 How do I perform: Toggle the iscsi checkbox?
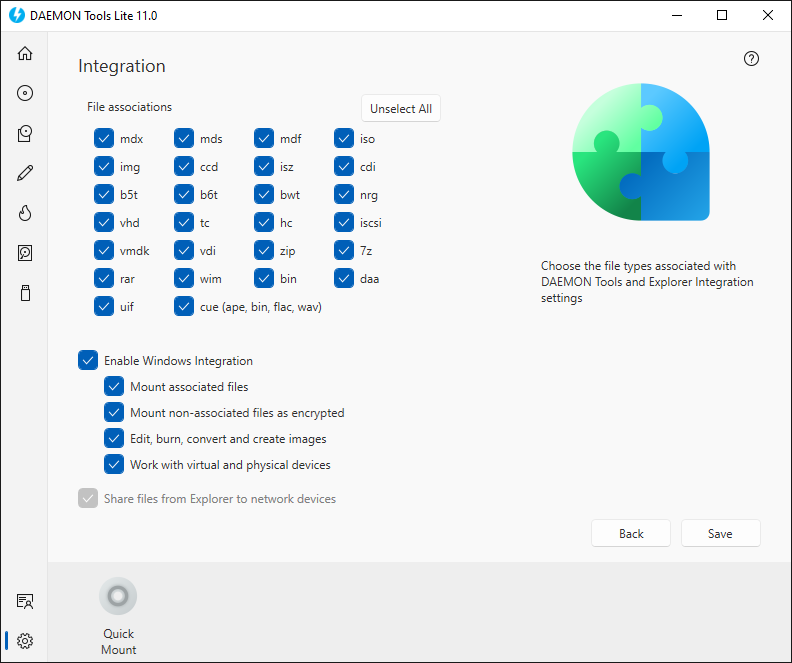point(344,222)
